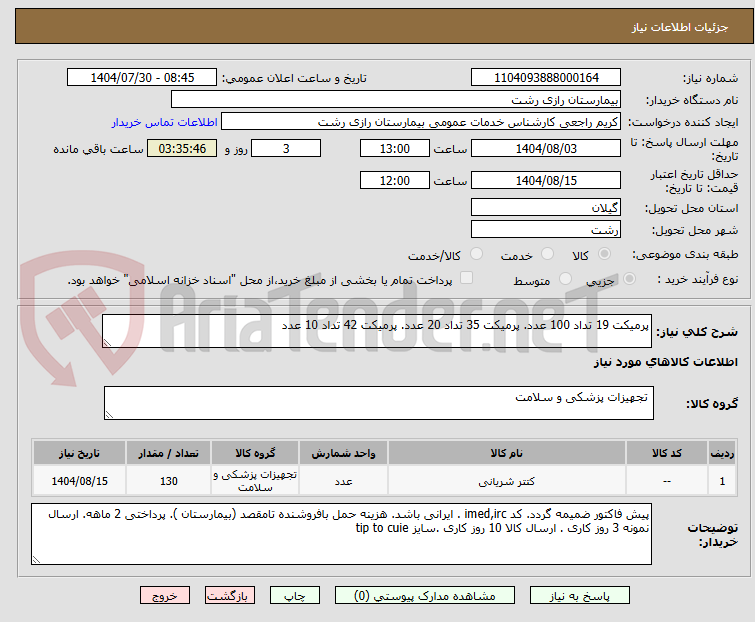Click the کد کالا column header

click(x=666, y=453)
